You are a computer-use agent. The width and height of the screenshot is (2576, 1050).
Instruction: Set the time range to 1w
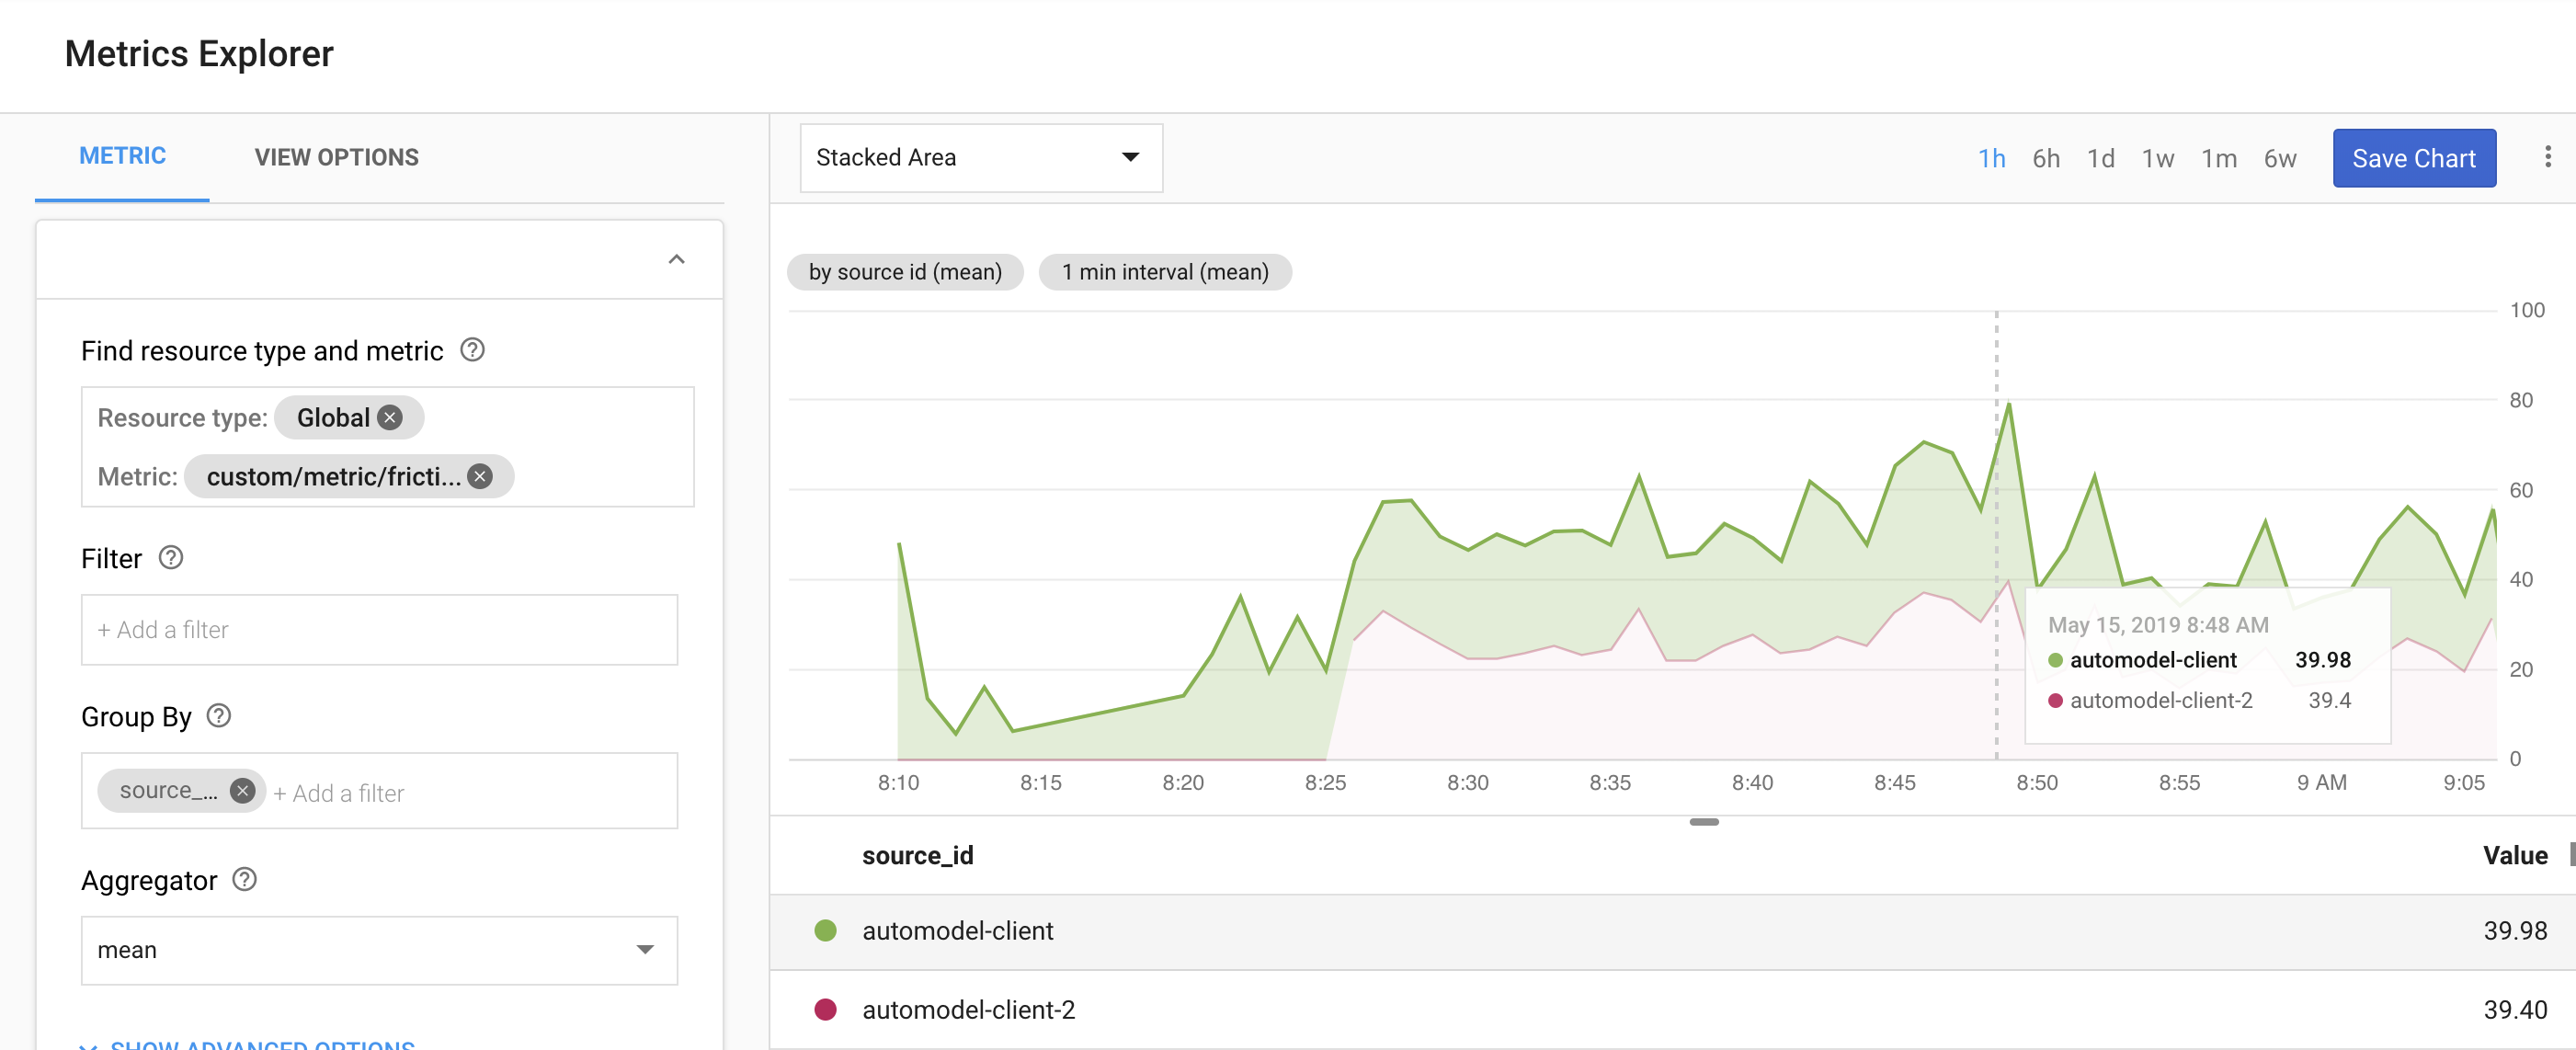(x=2157, y=158)
